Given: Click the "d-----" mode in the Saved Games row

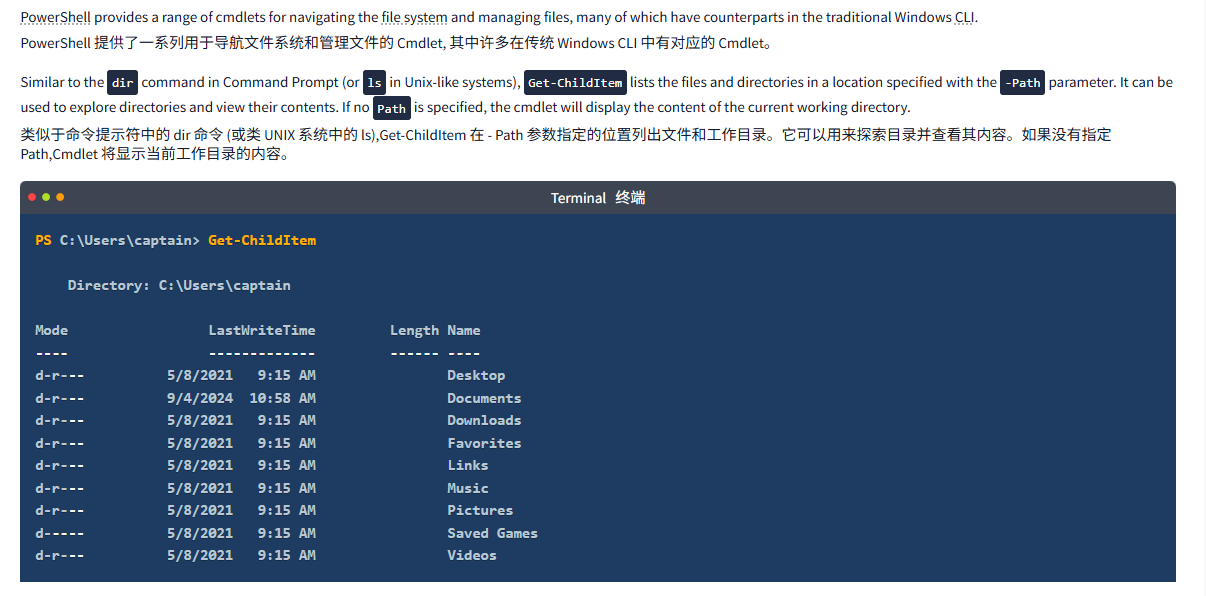Looking at the screenshot, I should 60,533.
